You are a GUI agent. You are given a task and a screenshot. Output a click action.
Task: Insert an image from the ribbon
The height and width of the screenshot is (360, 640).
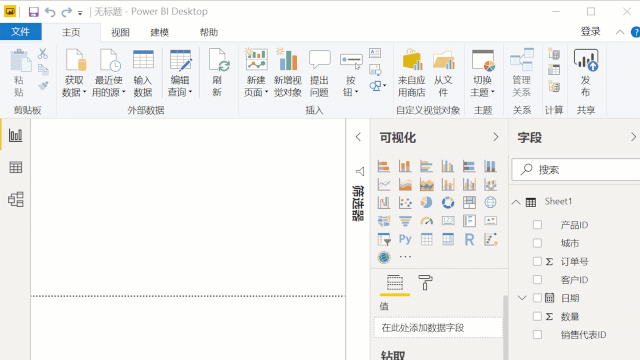point(375,70)
